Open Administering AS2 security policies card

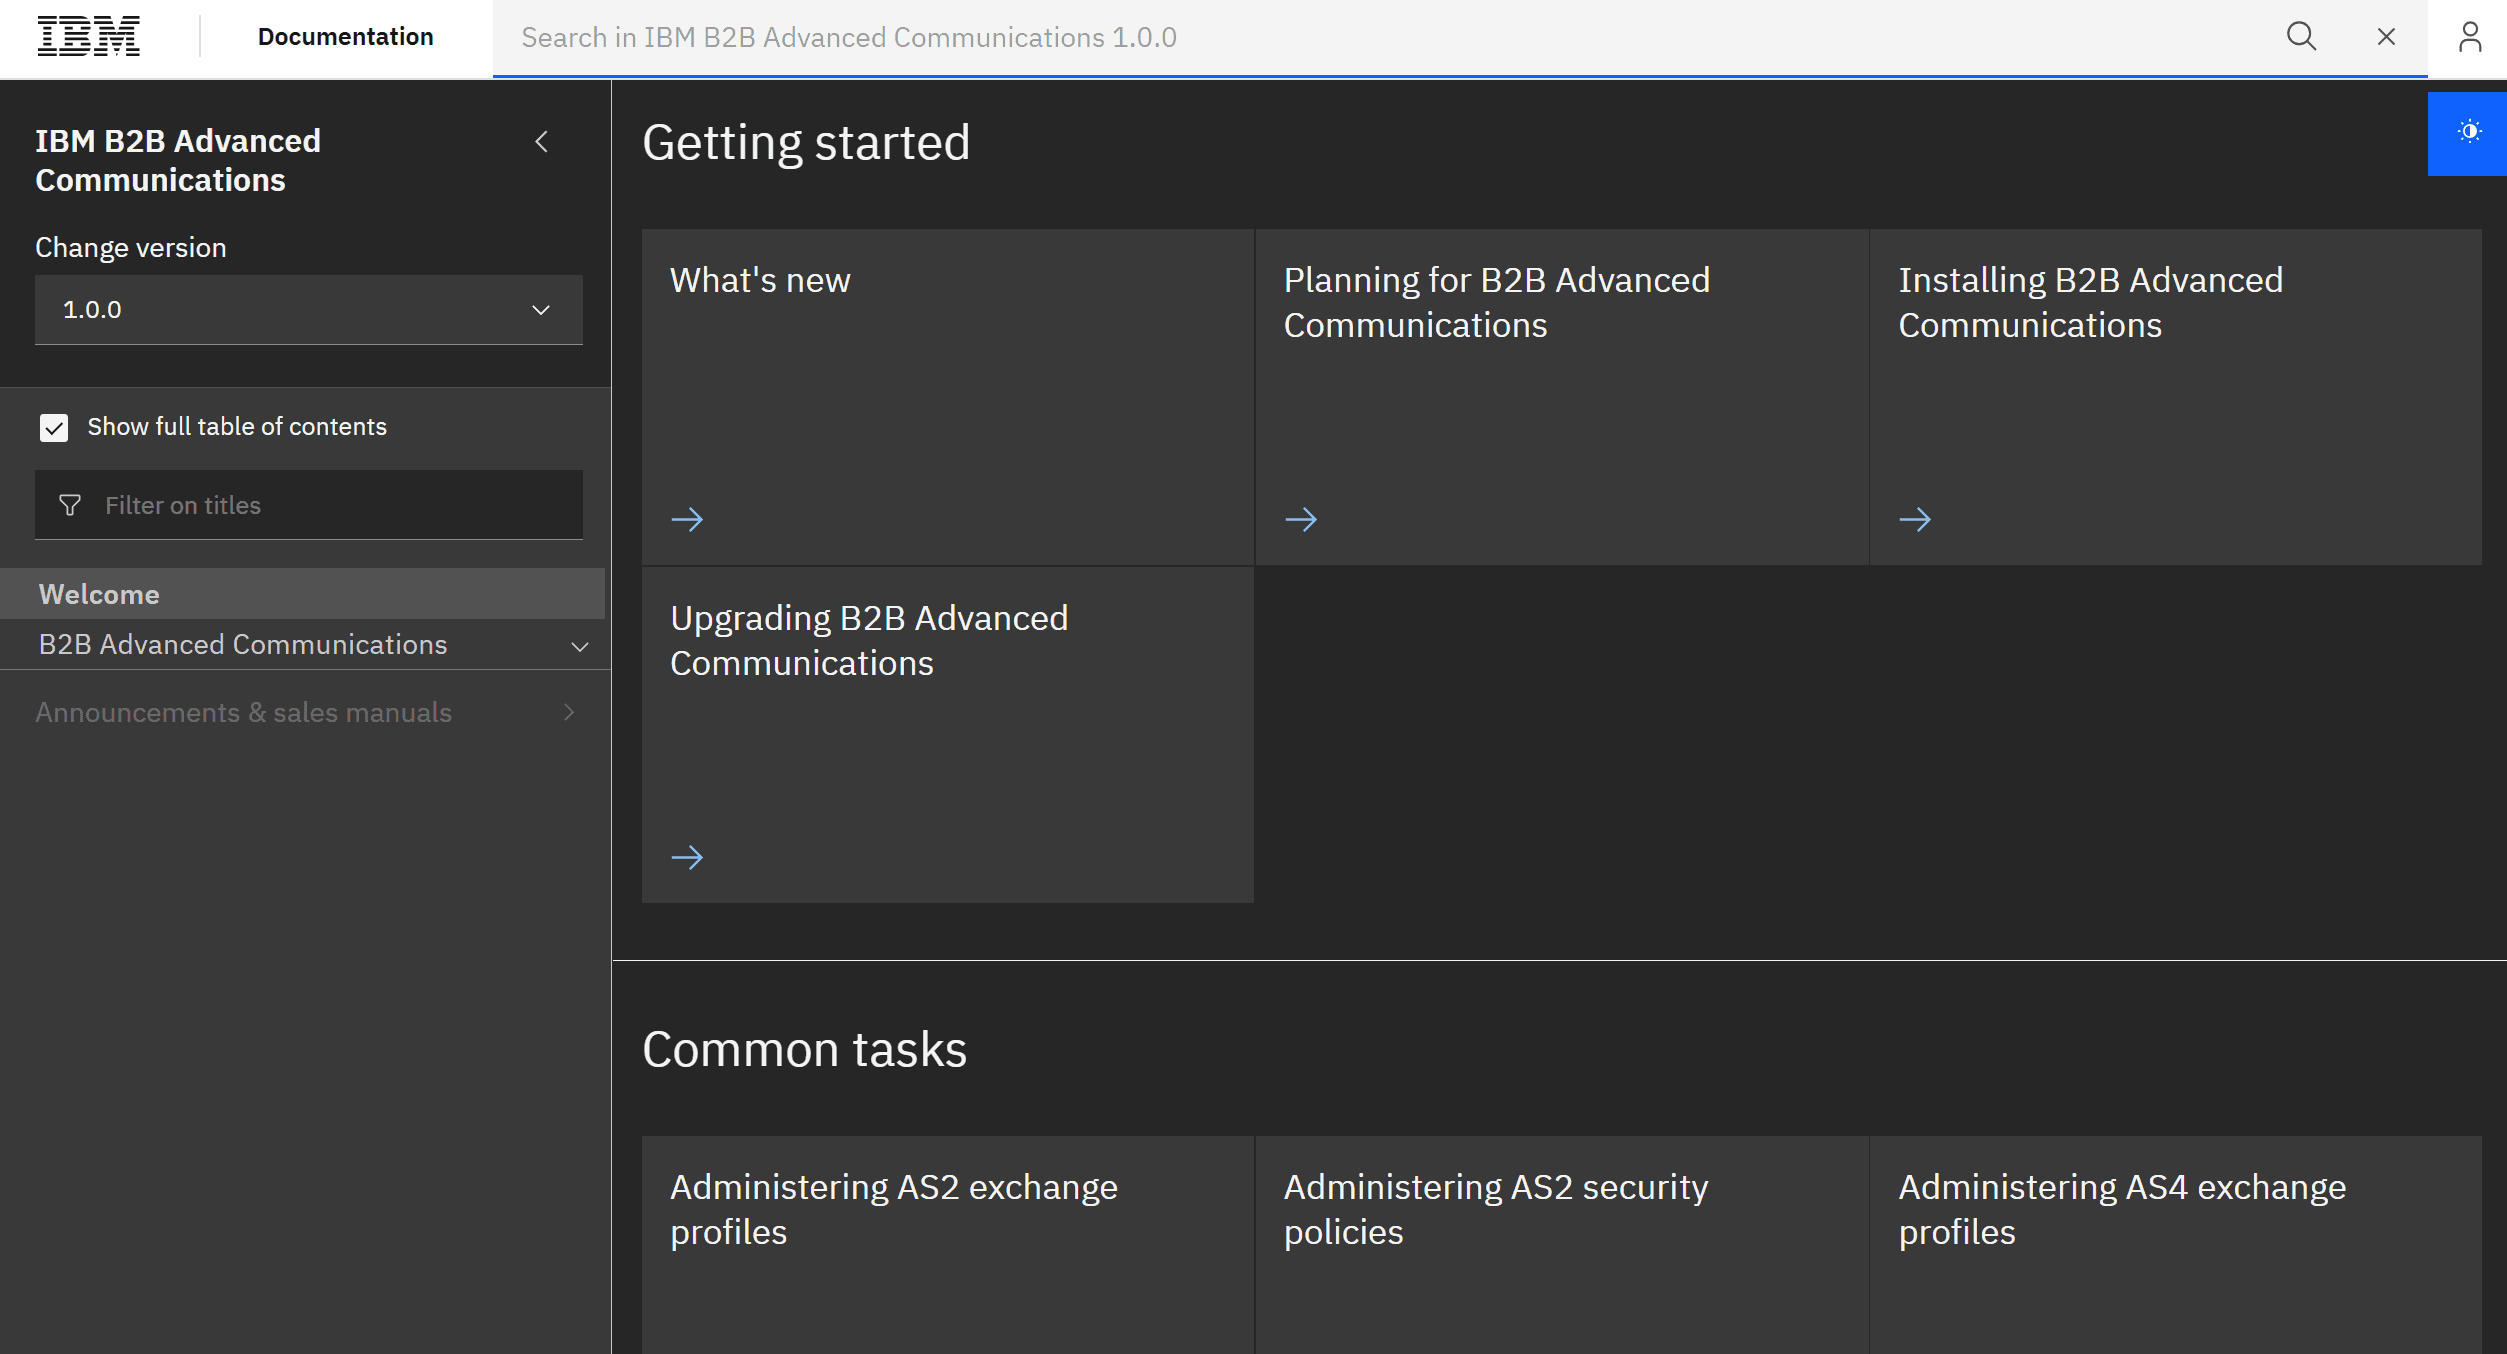[x=1561, y=1245]
